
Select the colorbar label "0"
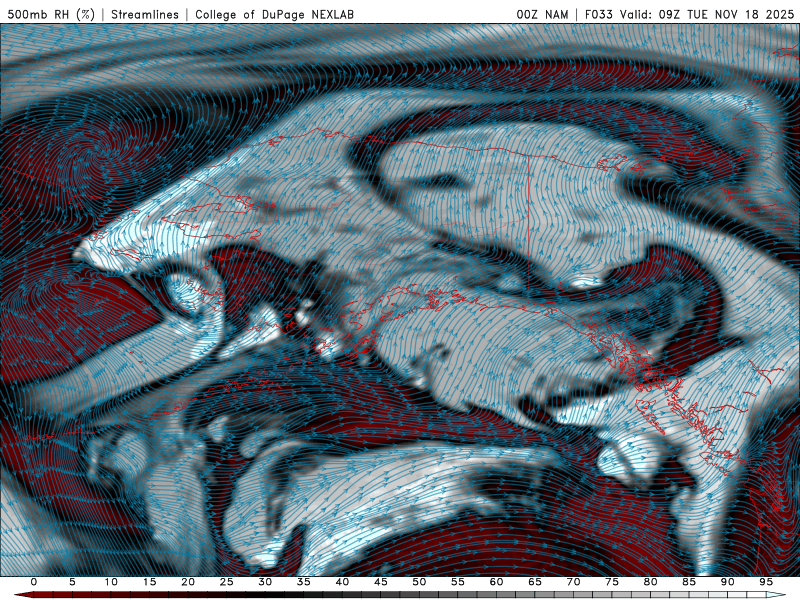(x=34, y=582)
